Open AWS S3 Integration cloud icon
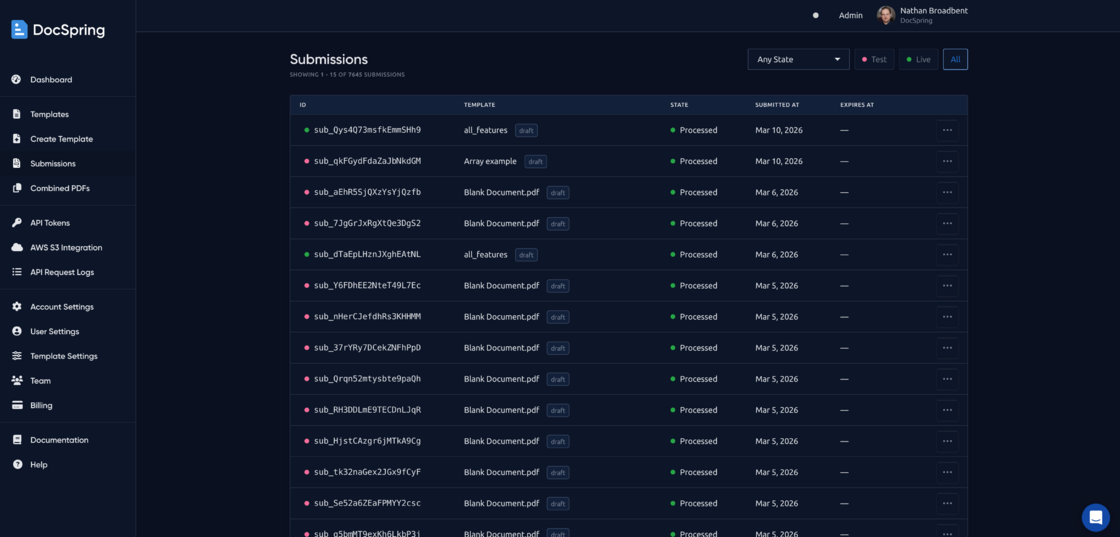 pyautogui.click(x=17, y=248)
